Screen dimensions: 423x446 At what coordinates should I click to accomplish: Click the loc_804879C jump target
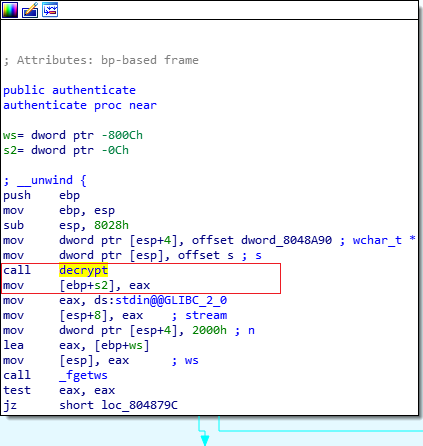139,405
